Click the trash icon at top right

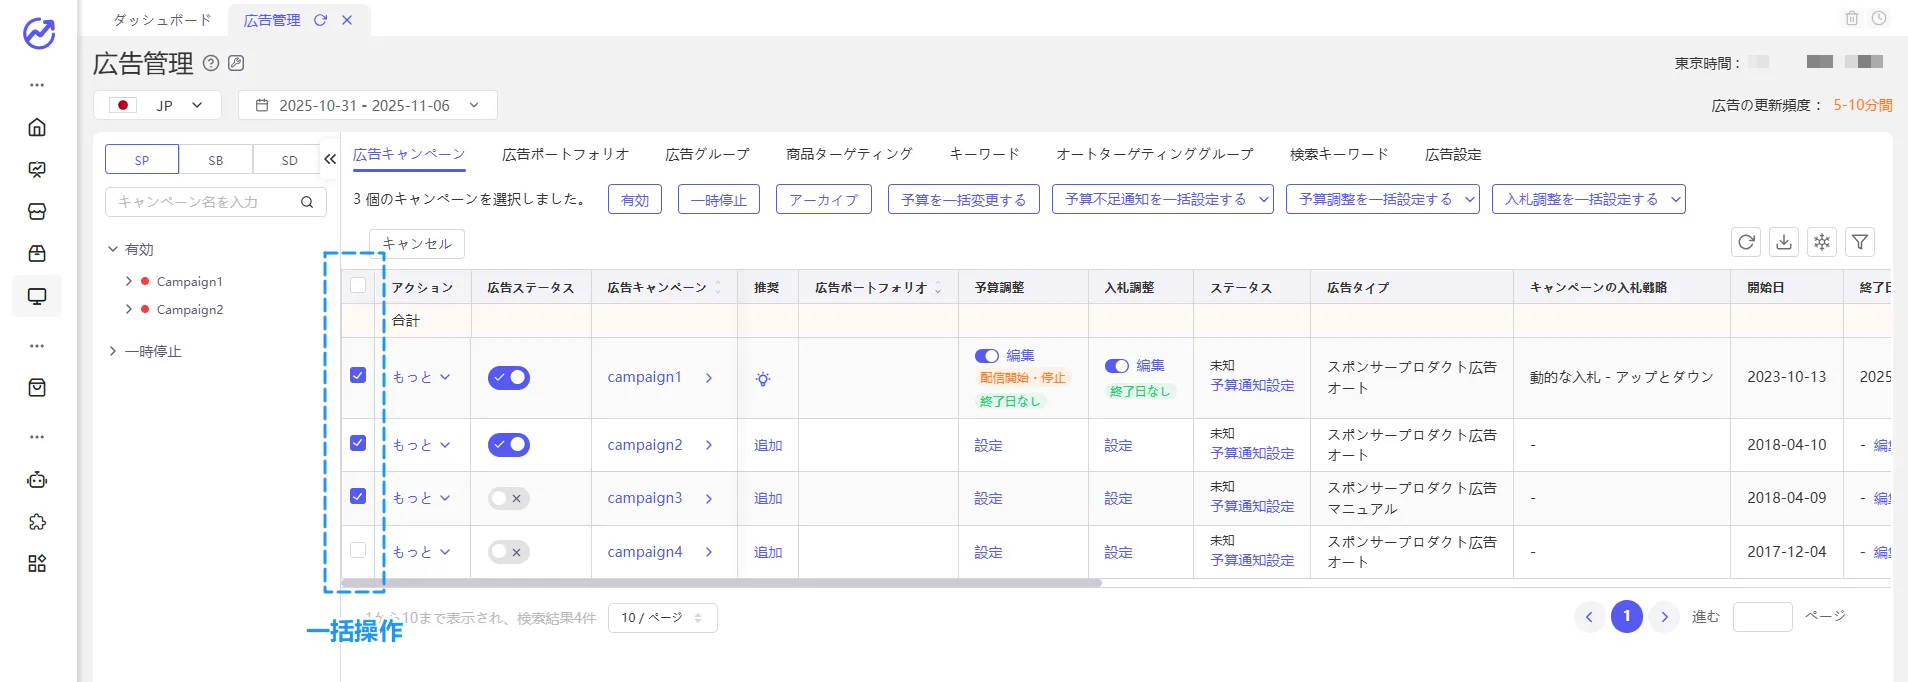click(x=1852, y=18)
